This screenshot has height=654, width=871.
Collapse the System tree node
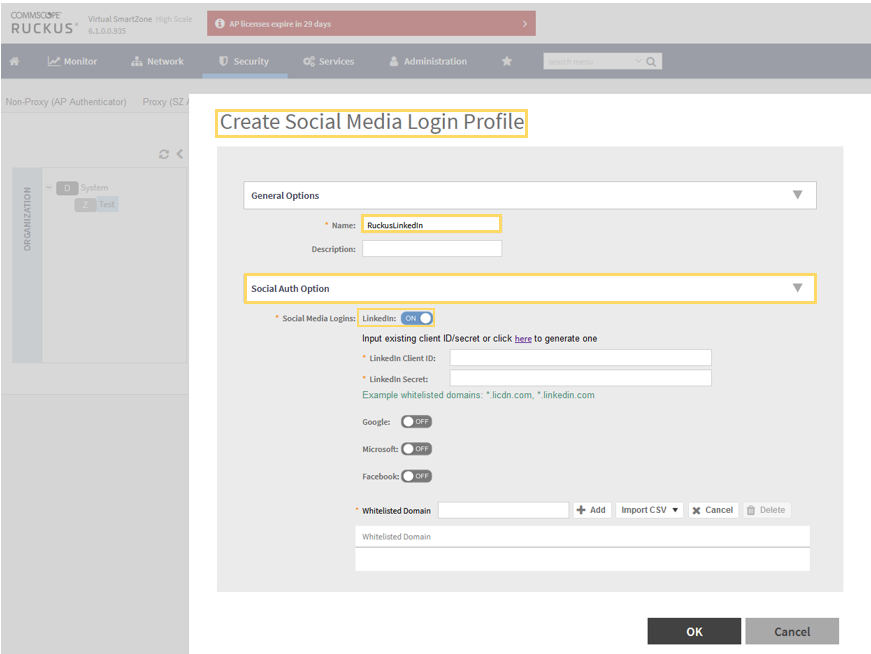49,188
